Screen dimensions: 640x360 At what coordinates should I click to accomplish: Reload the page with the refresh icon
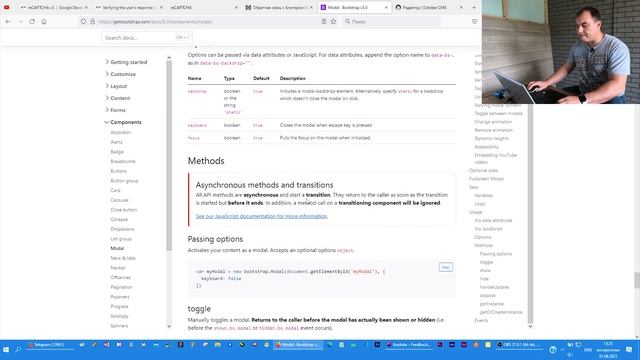(x=32, y=21)
